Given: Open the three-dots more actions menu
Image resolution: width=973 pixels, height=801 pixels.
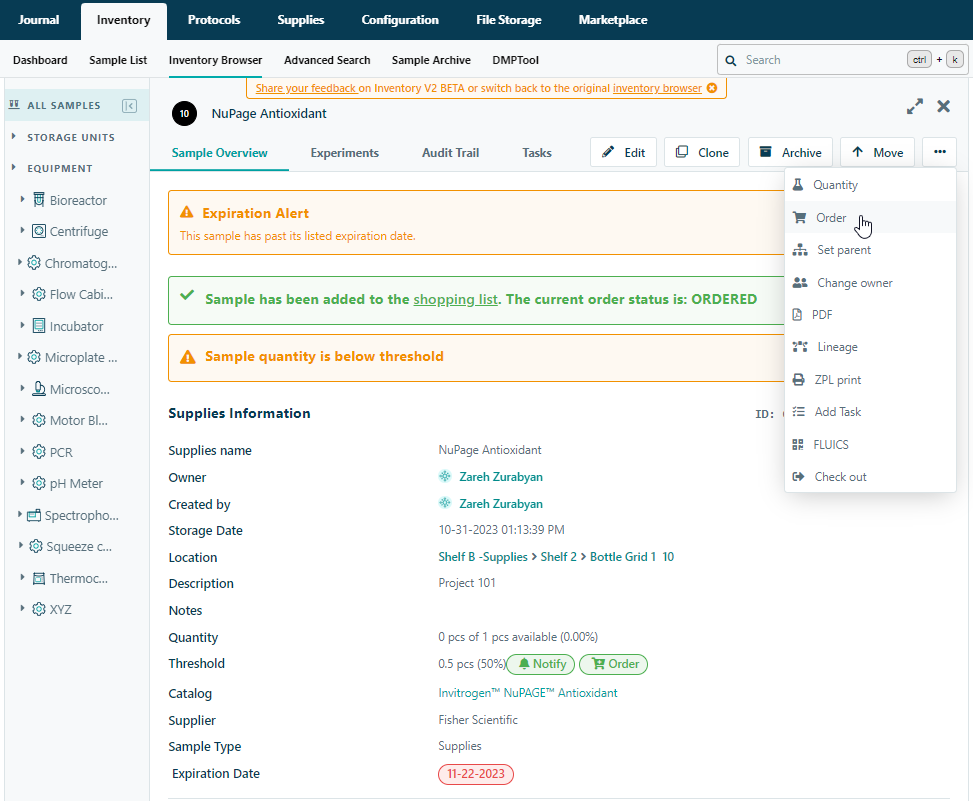Looking at the screenshot, I should point(939,152).
